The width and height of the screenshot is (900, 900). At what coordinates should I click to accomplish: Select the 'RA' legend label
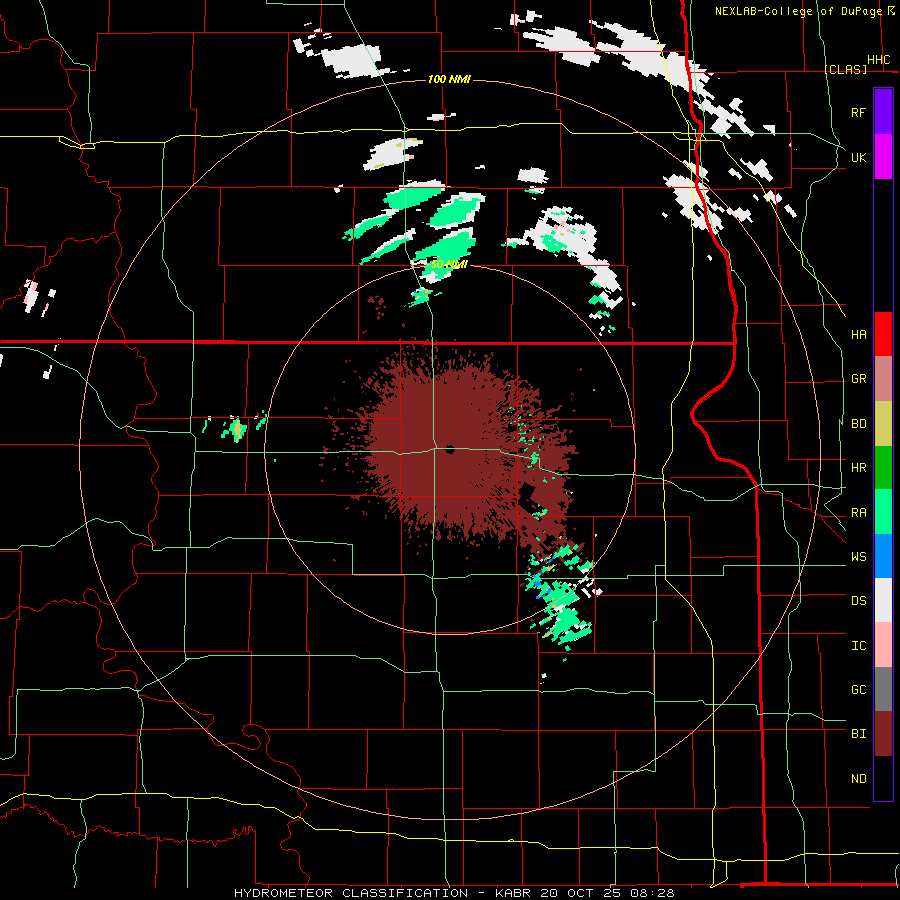(x=858, y=513)
